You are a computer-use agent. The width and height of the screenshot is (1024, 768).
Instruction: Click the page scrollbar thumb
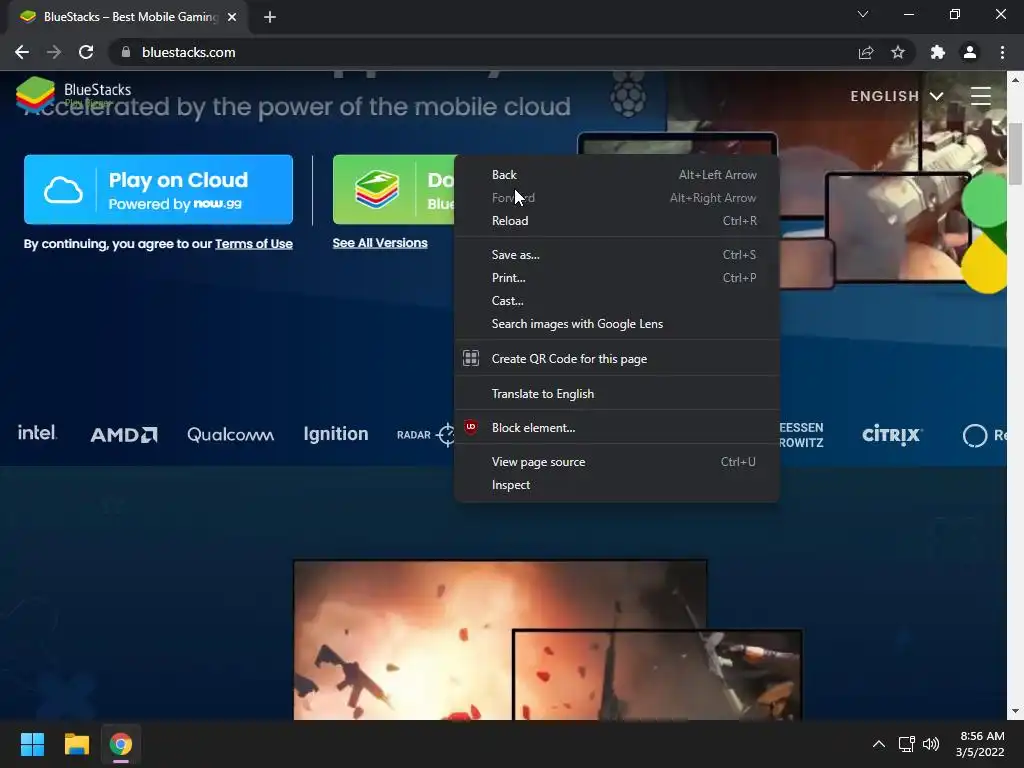[1015, 153]
